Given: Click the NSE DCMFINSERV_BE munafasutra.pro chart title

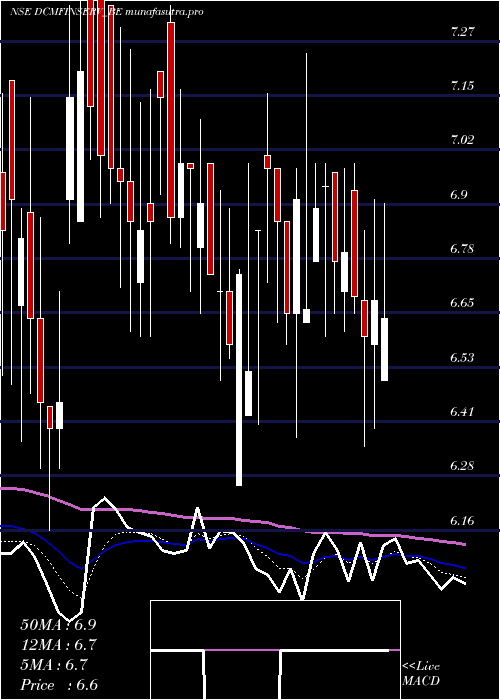Looking at the screenshot, I should 107,12.
